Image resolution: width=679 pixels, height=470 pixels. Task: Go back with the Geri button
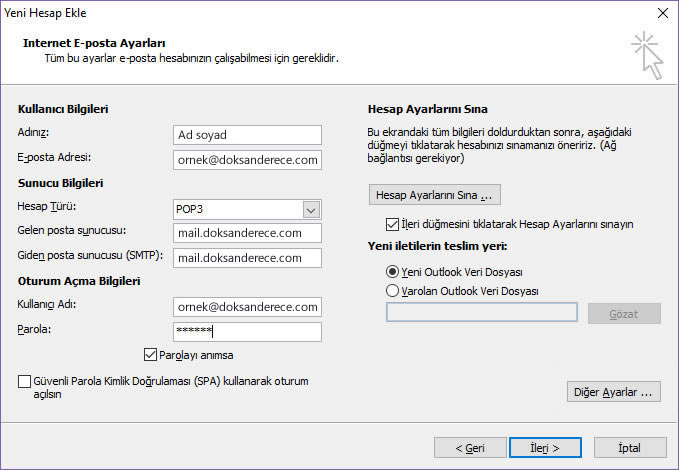[x=470, y=448]
